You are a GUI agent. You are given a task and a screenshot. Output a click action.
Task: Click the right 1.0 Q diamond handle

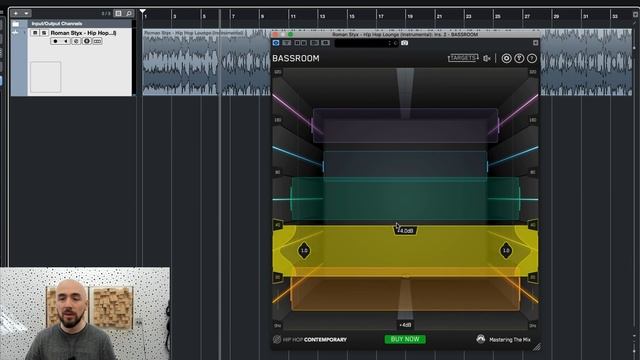click(x=506, y=251)
